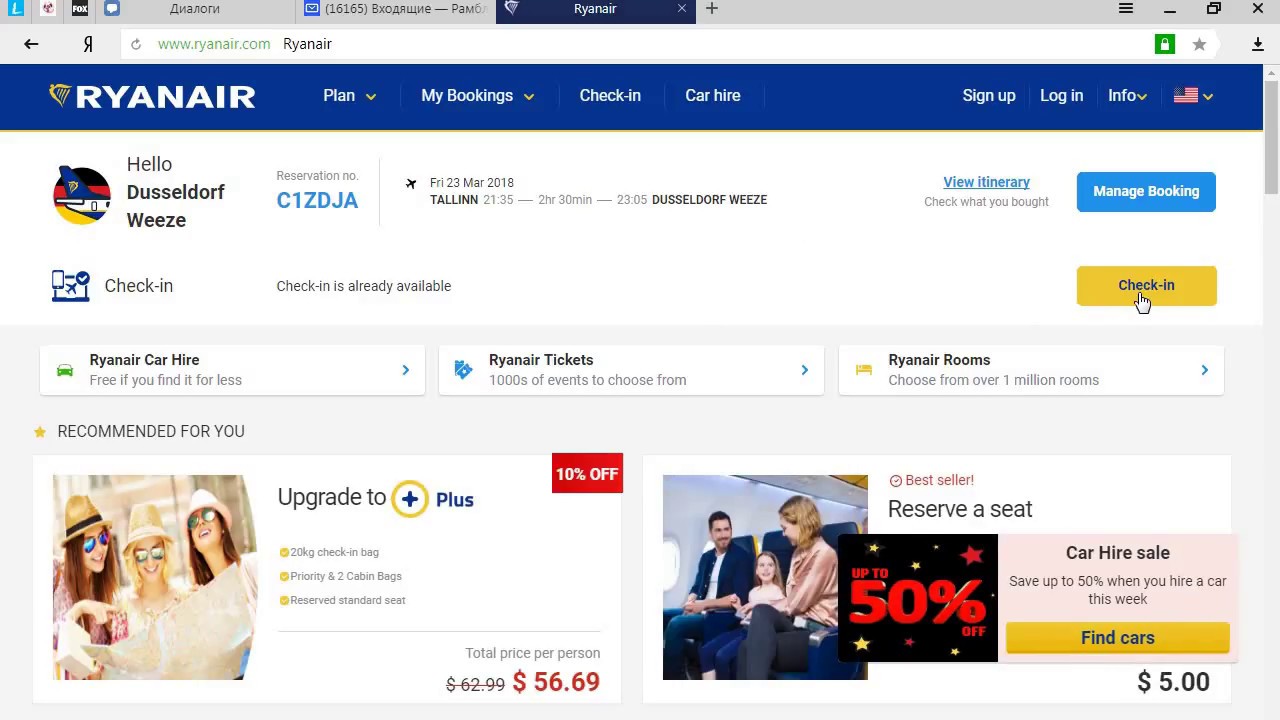Image resolution: width=1280 pixels, height=720 pixels.
Task: Click the yellow Check-in button
Action: point(1146,286)
